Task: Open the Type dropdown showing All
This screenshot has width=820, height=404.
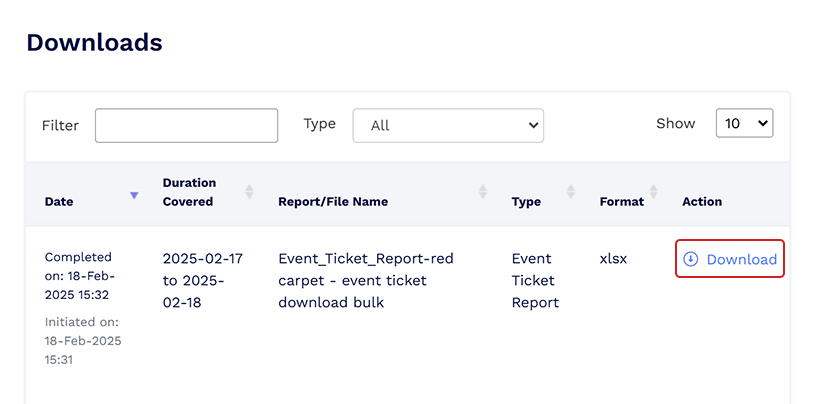Action: click(x=448, y=125)
